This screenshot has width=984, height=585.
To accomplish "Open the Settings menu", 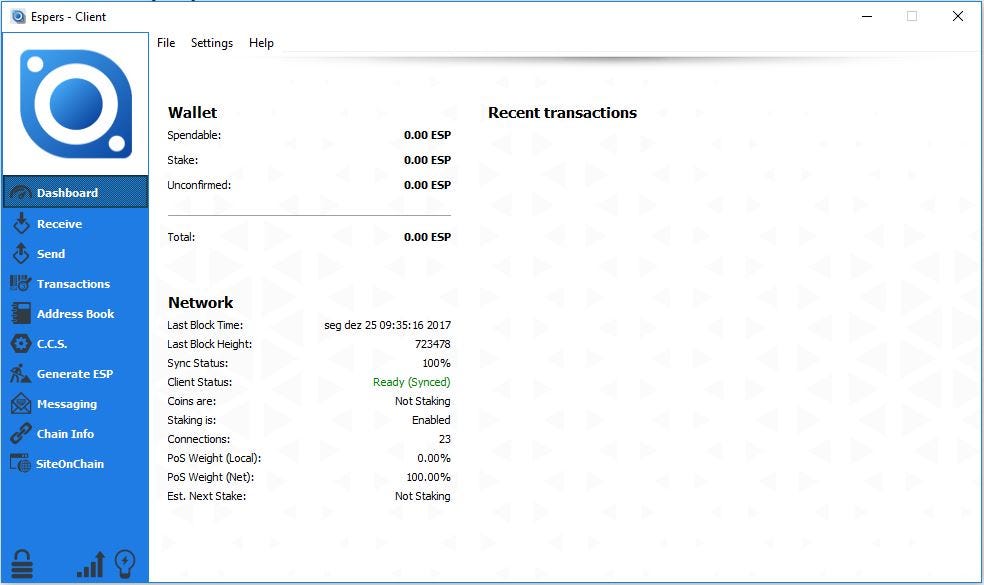I will 212,43.
